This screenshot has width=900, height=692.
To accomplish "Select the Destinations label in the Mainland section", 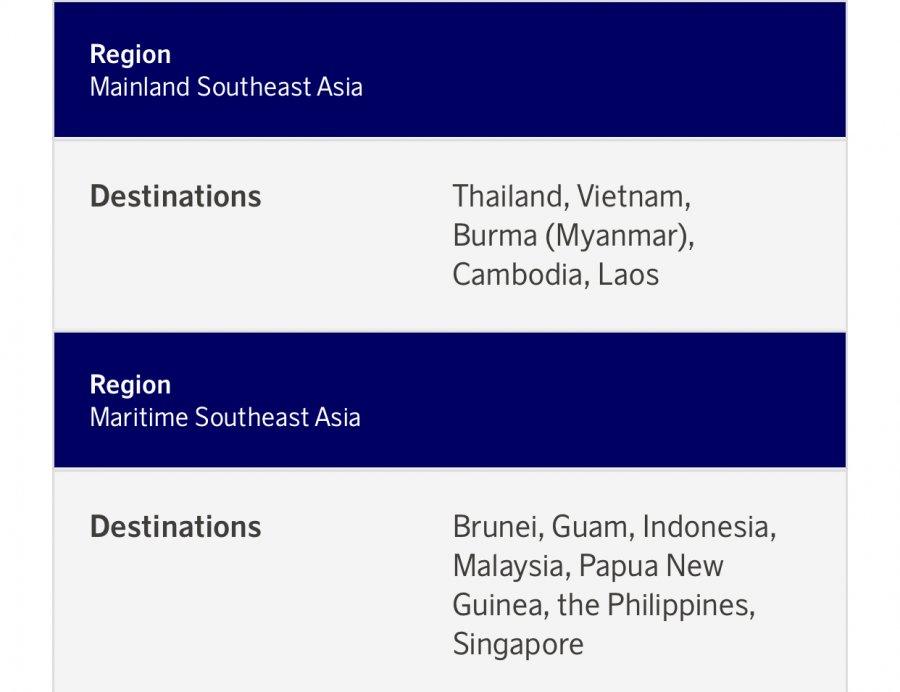I will pyautogui.click(x=175, y=196).
